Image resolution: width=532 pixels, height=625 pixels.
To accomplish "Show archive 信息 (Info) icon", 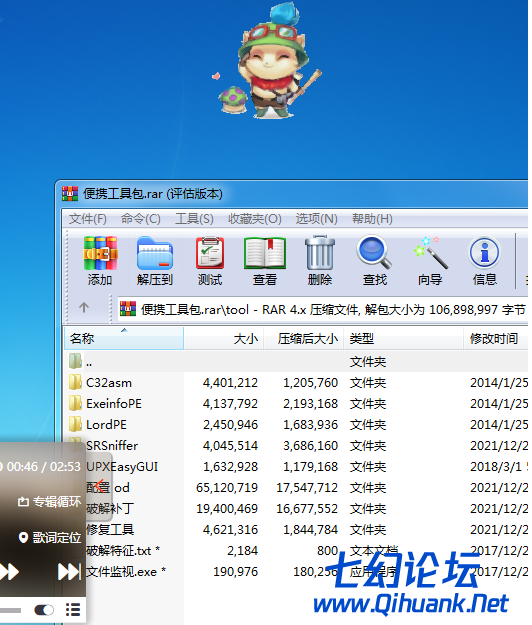I will coord(485,261).
